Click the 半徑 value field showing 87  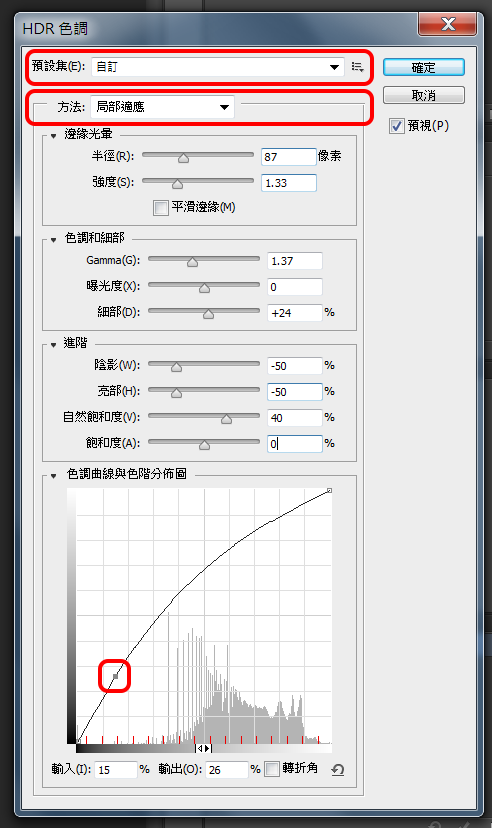click(289, 157)
